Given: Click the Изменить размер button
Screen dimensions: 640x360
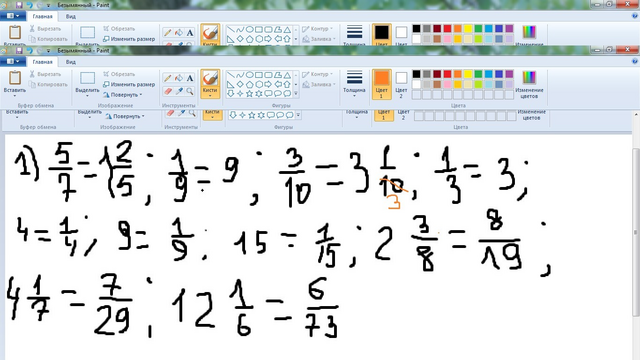Looking at the screenshot, I should [x=129, y=84].
